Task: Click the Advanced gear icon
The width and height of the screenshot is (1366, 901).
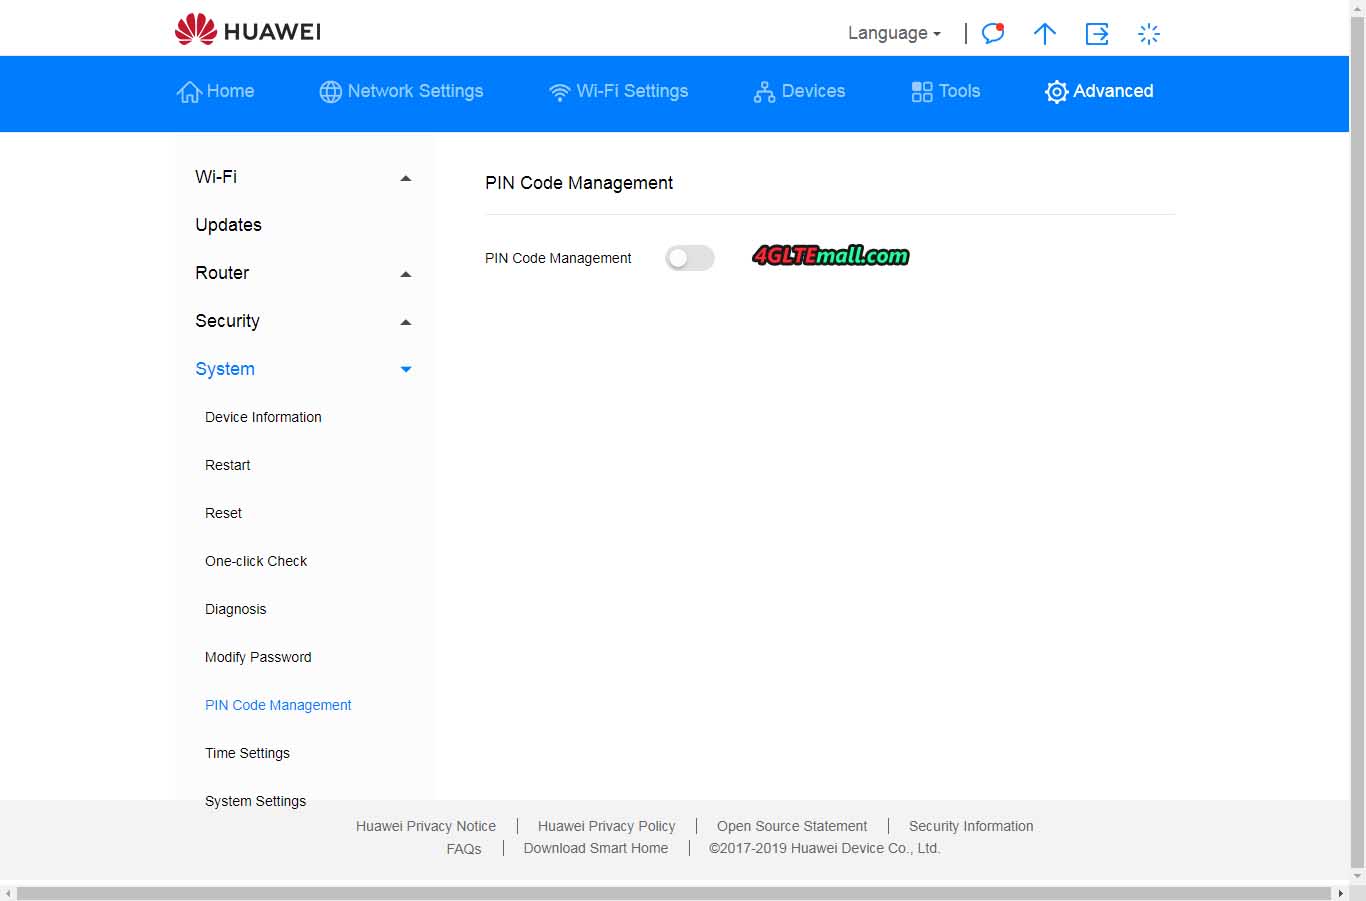Action: click(x=1056, y=92)
